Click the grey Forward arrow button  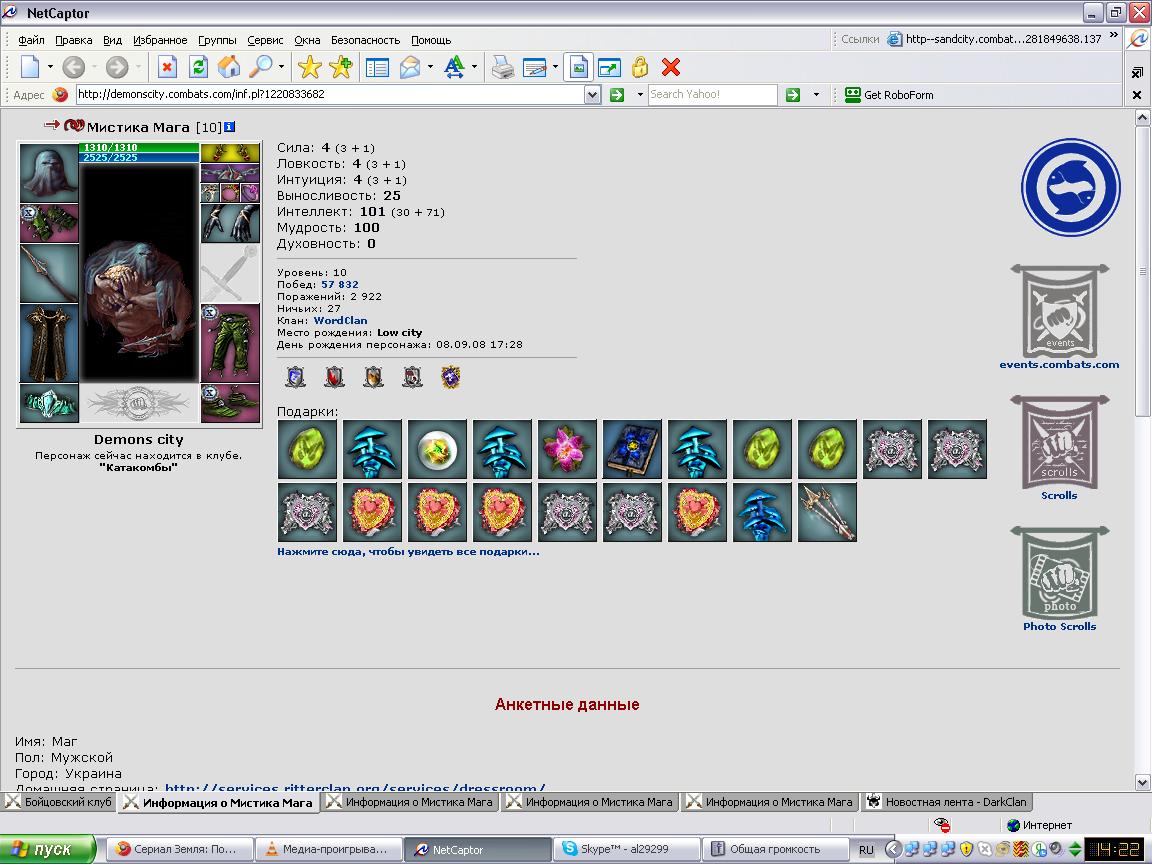click(117, 68)
